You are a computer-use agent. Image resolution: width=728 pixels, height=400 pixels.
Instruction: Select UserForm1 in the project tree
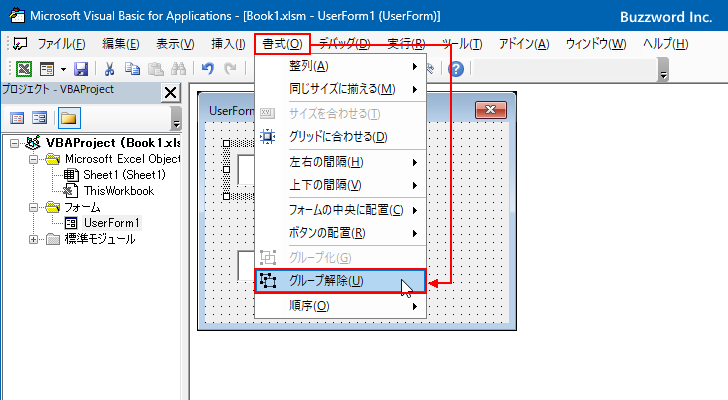pyautogui.click(x=111, y=223)
